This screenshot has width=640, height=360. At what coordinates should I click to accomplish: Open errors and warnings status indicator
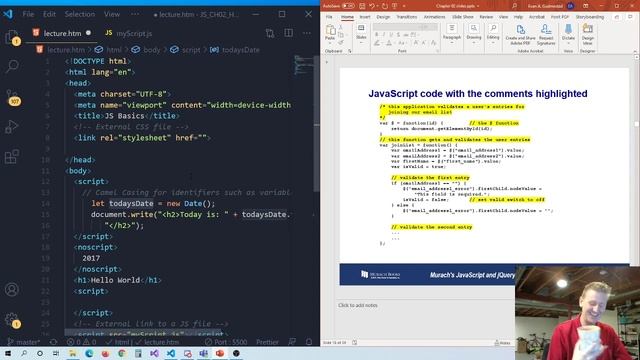pyautogui.click(x=81, y=342)
